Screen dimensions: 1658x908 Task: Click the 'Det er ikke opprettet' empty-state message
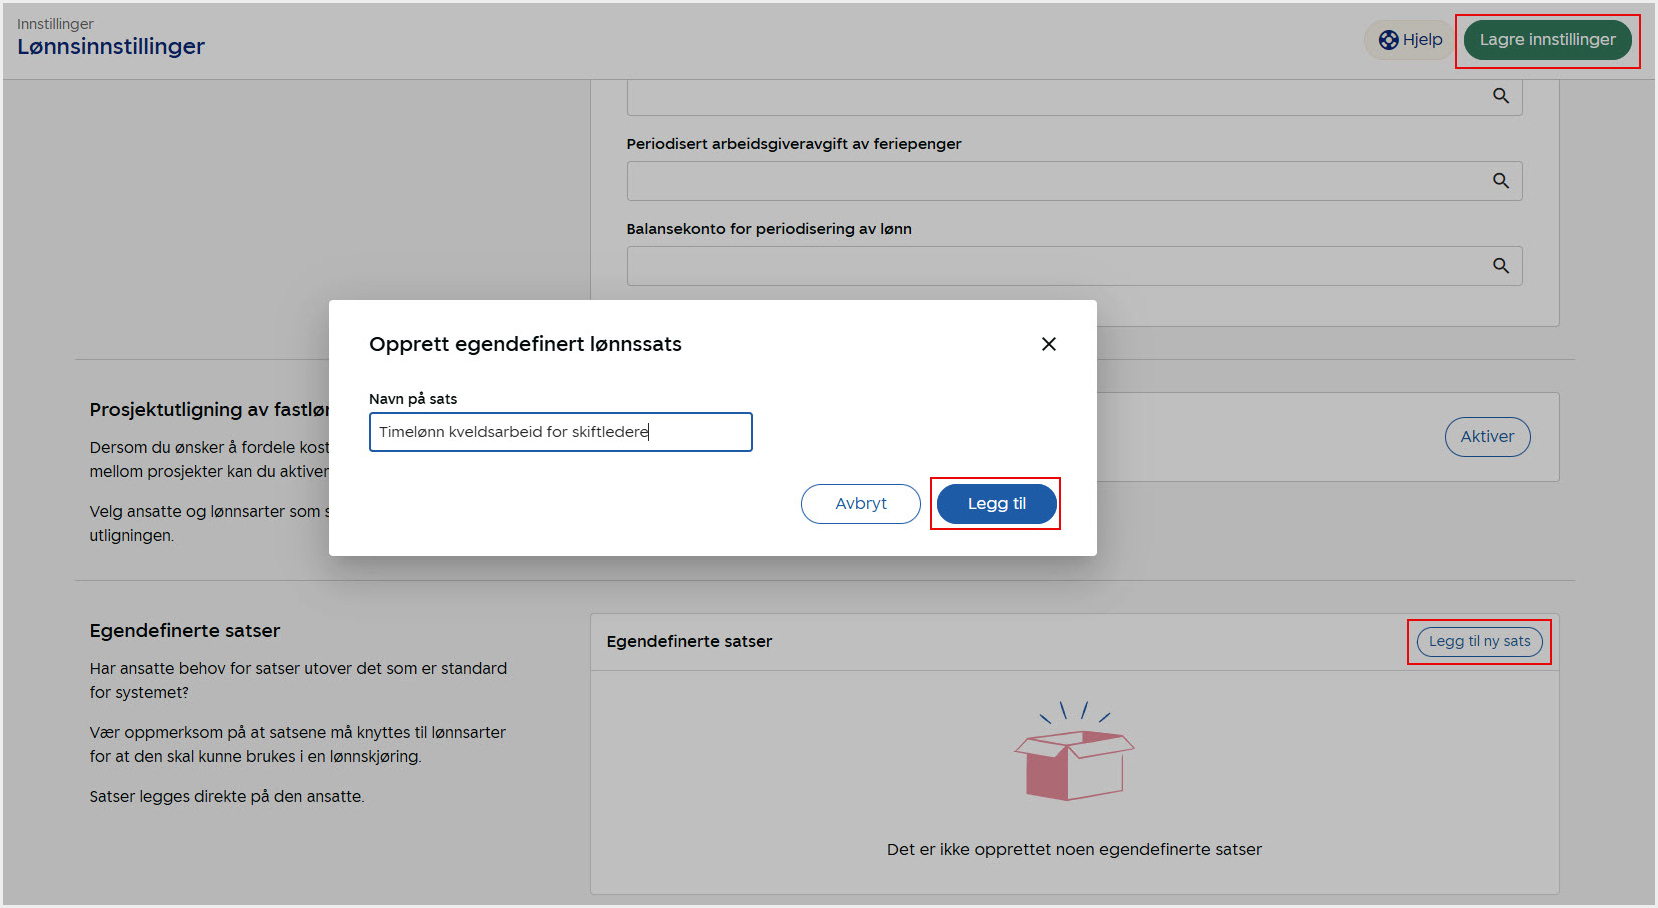tap(1074, 850)
